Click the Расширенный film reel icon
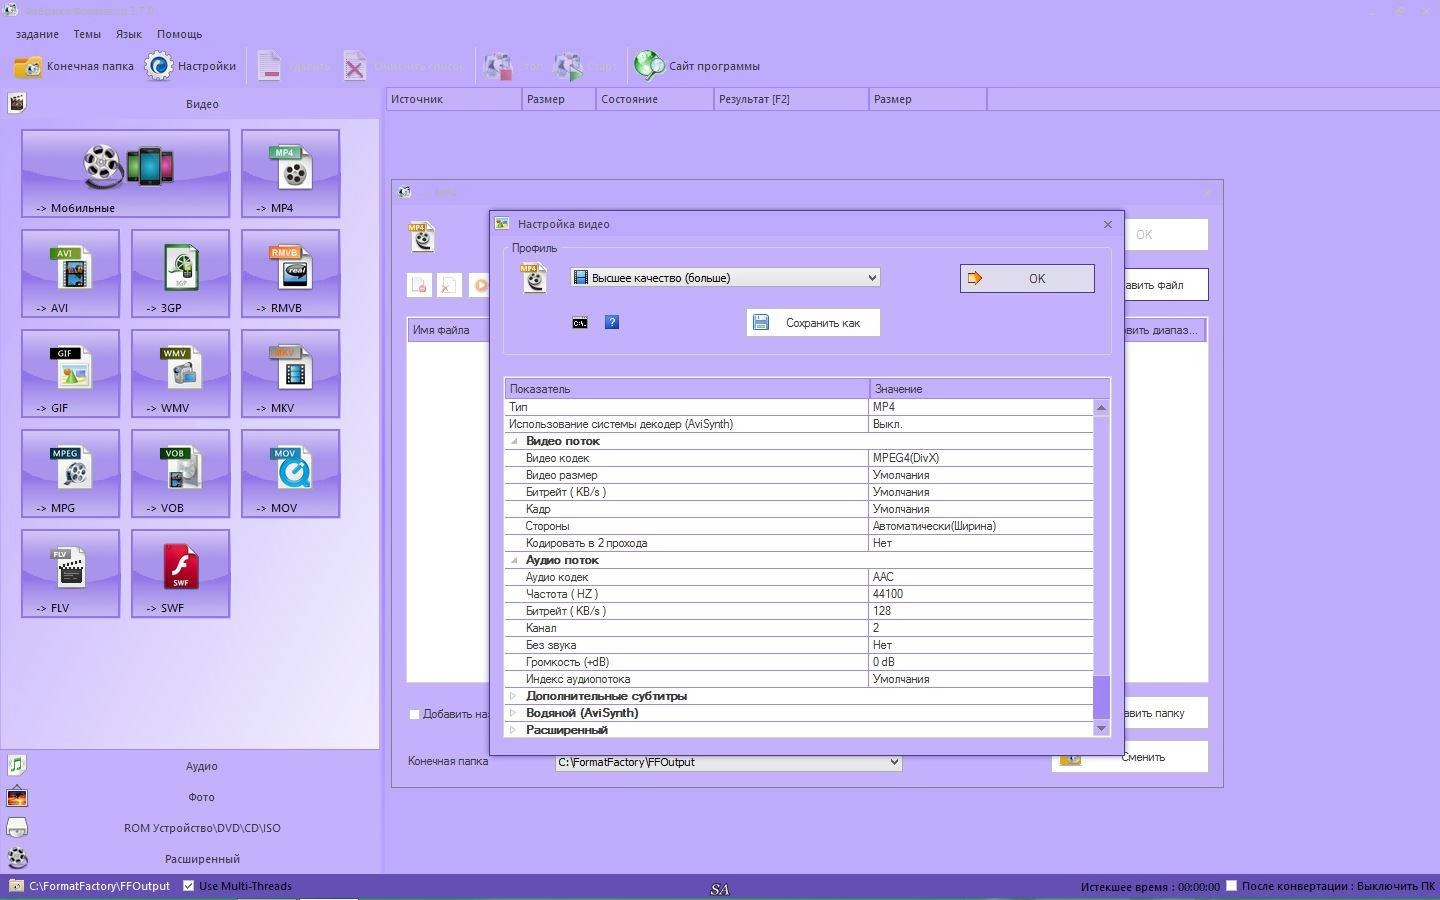Viewport: 1440px width, 900px height. point(17,858)
